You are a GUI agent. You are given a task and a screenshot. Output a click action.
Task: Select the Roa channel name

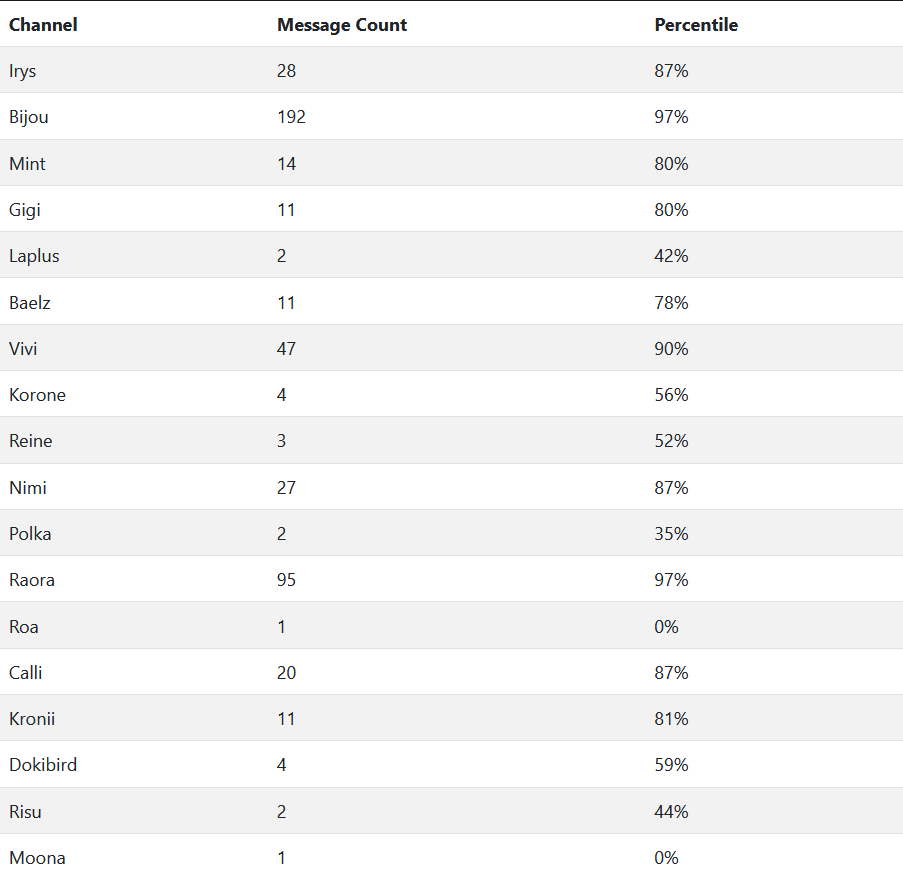coord(24,627)
